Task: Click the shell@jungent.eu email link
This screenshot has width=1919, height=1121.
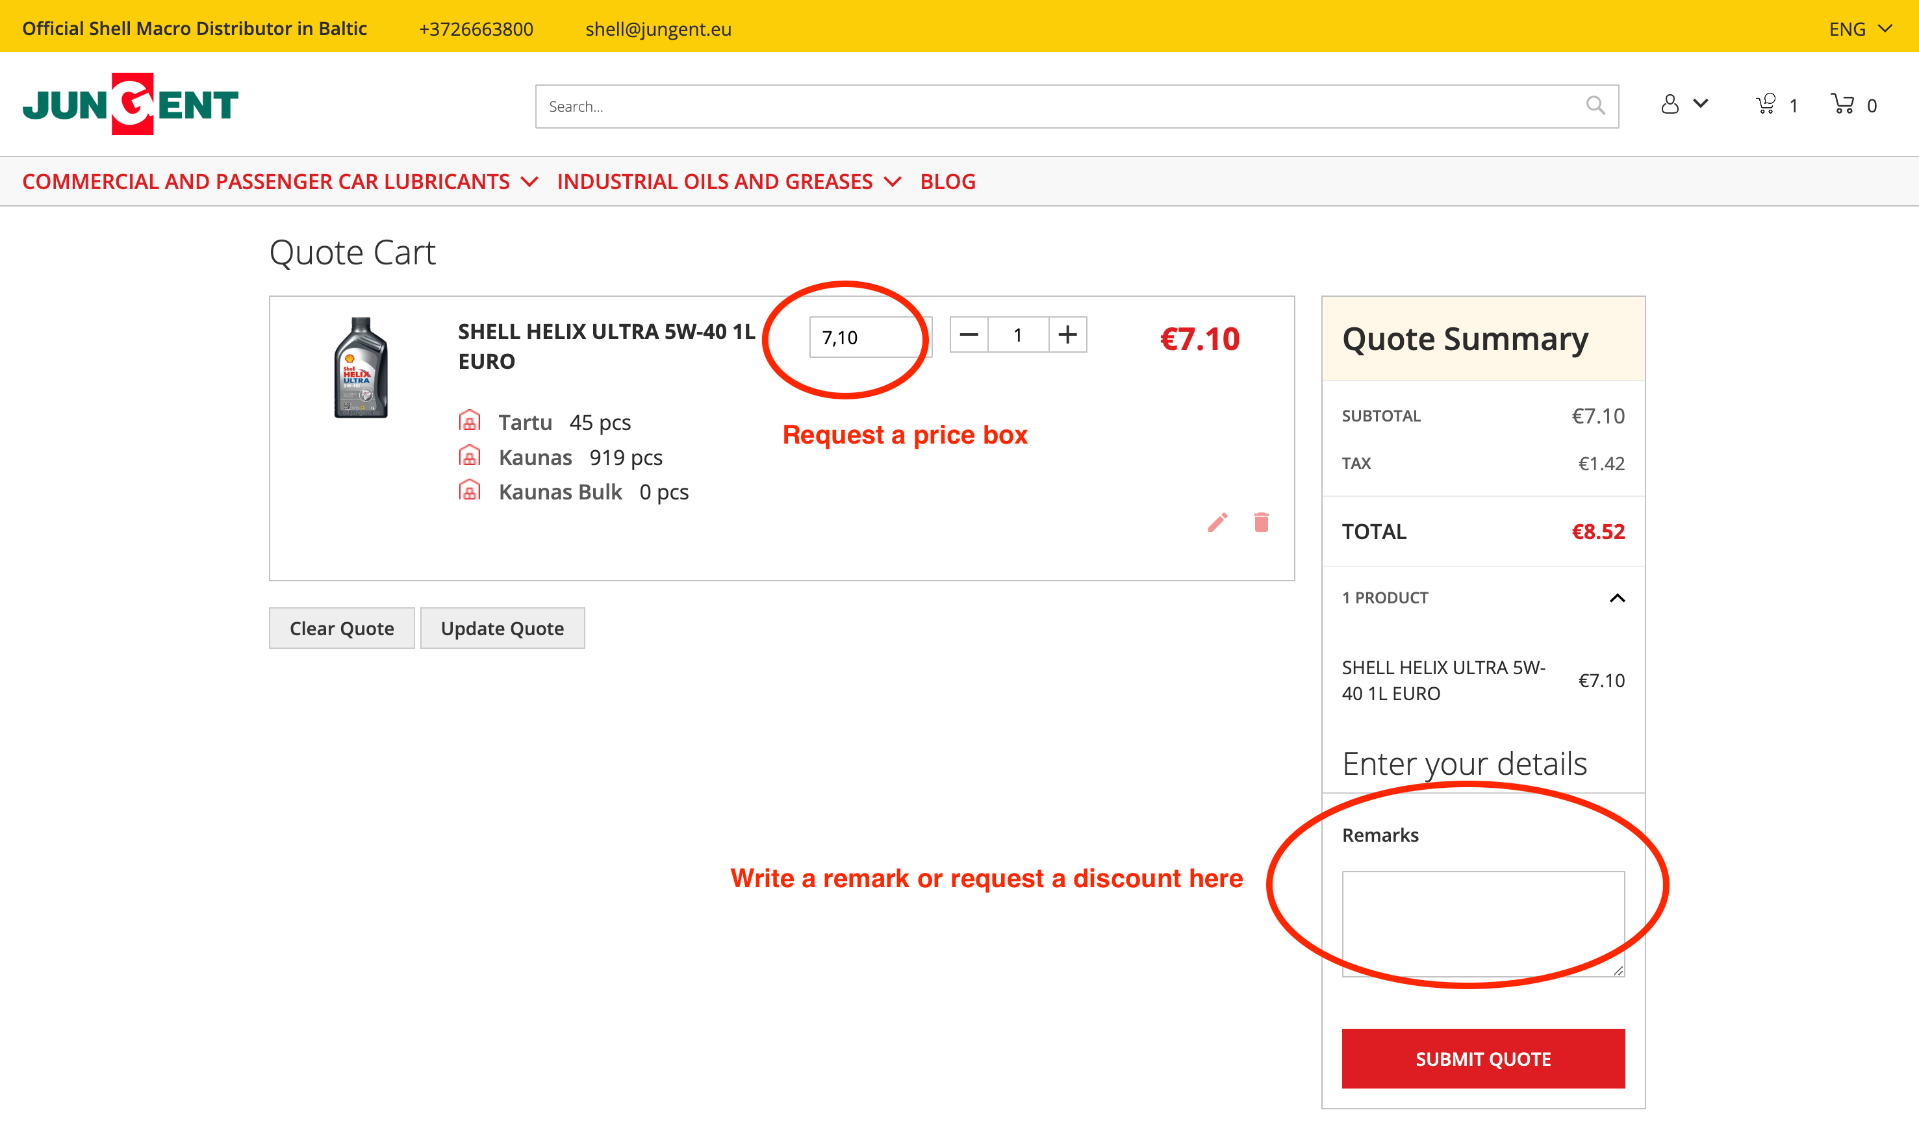Action: (657, 28)
